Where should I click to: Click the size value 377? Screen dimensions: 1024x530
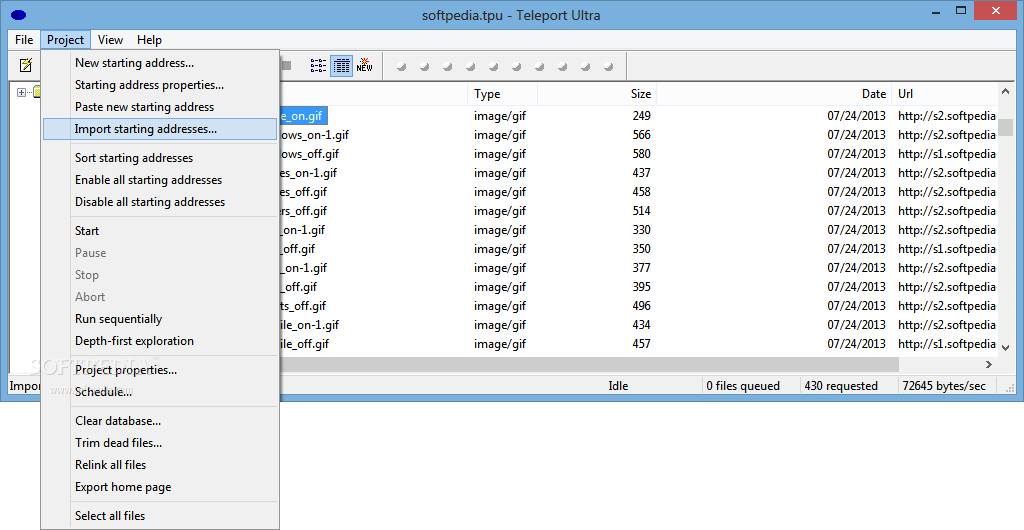pos(641,268)
